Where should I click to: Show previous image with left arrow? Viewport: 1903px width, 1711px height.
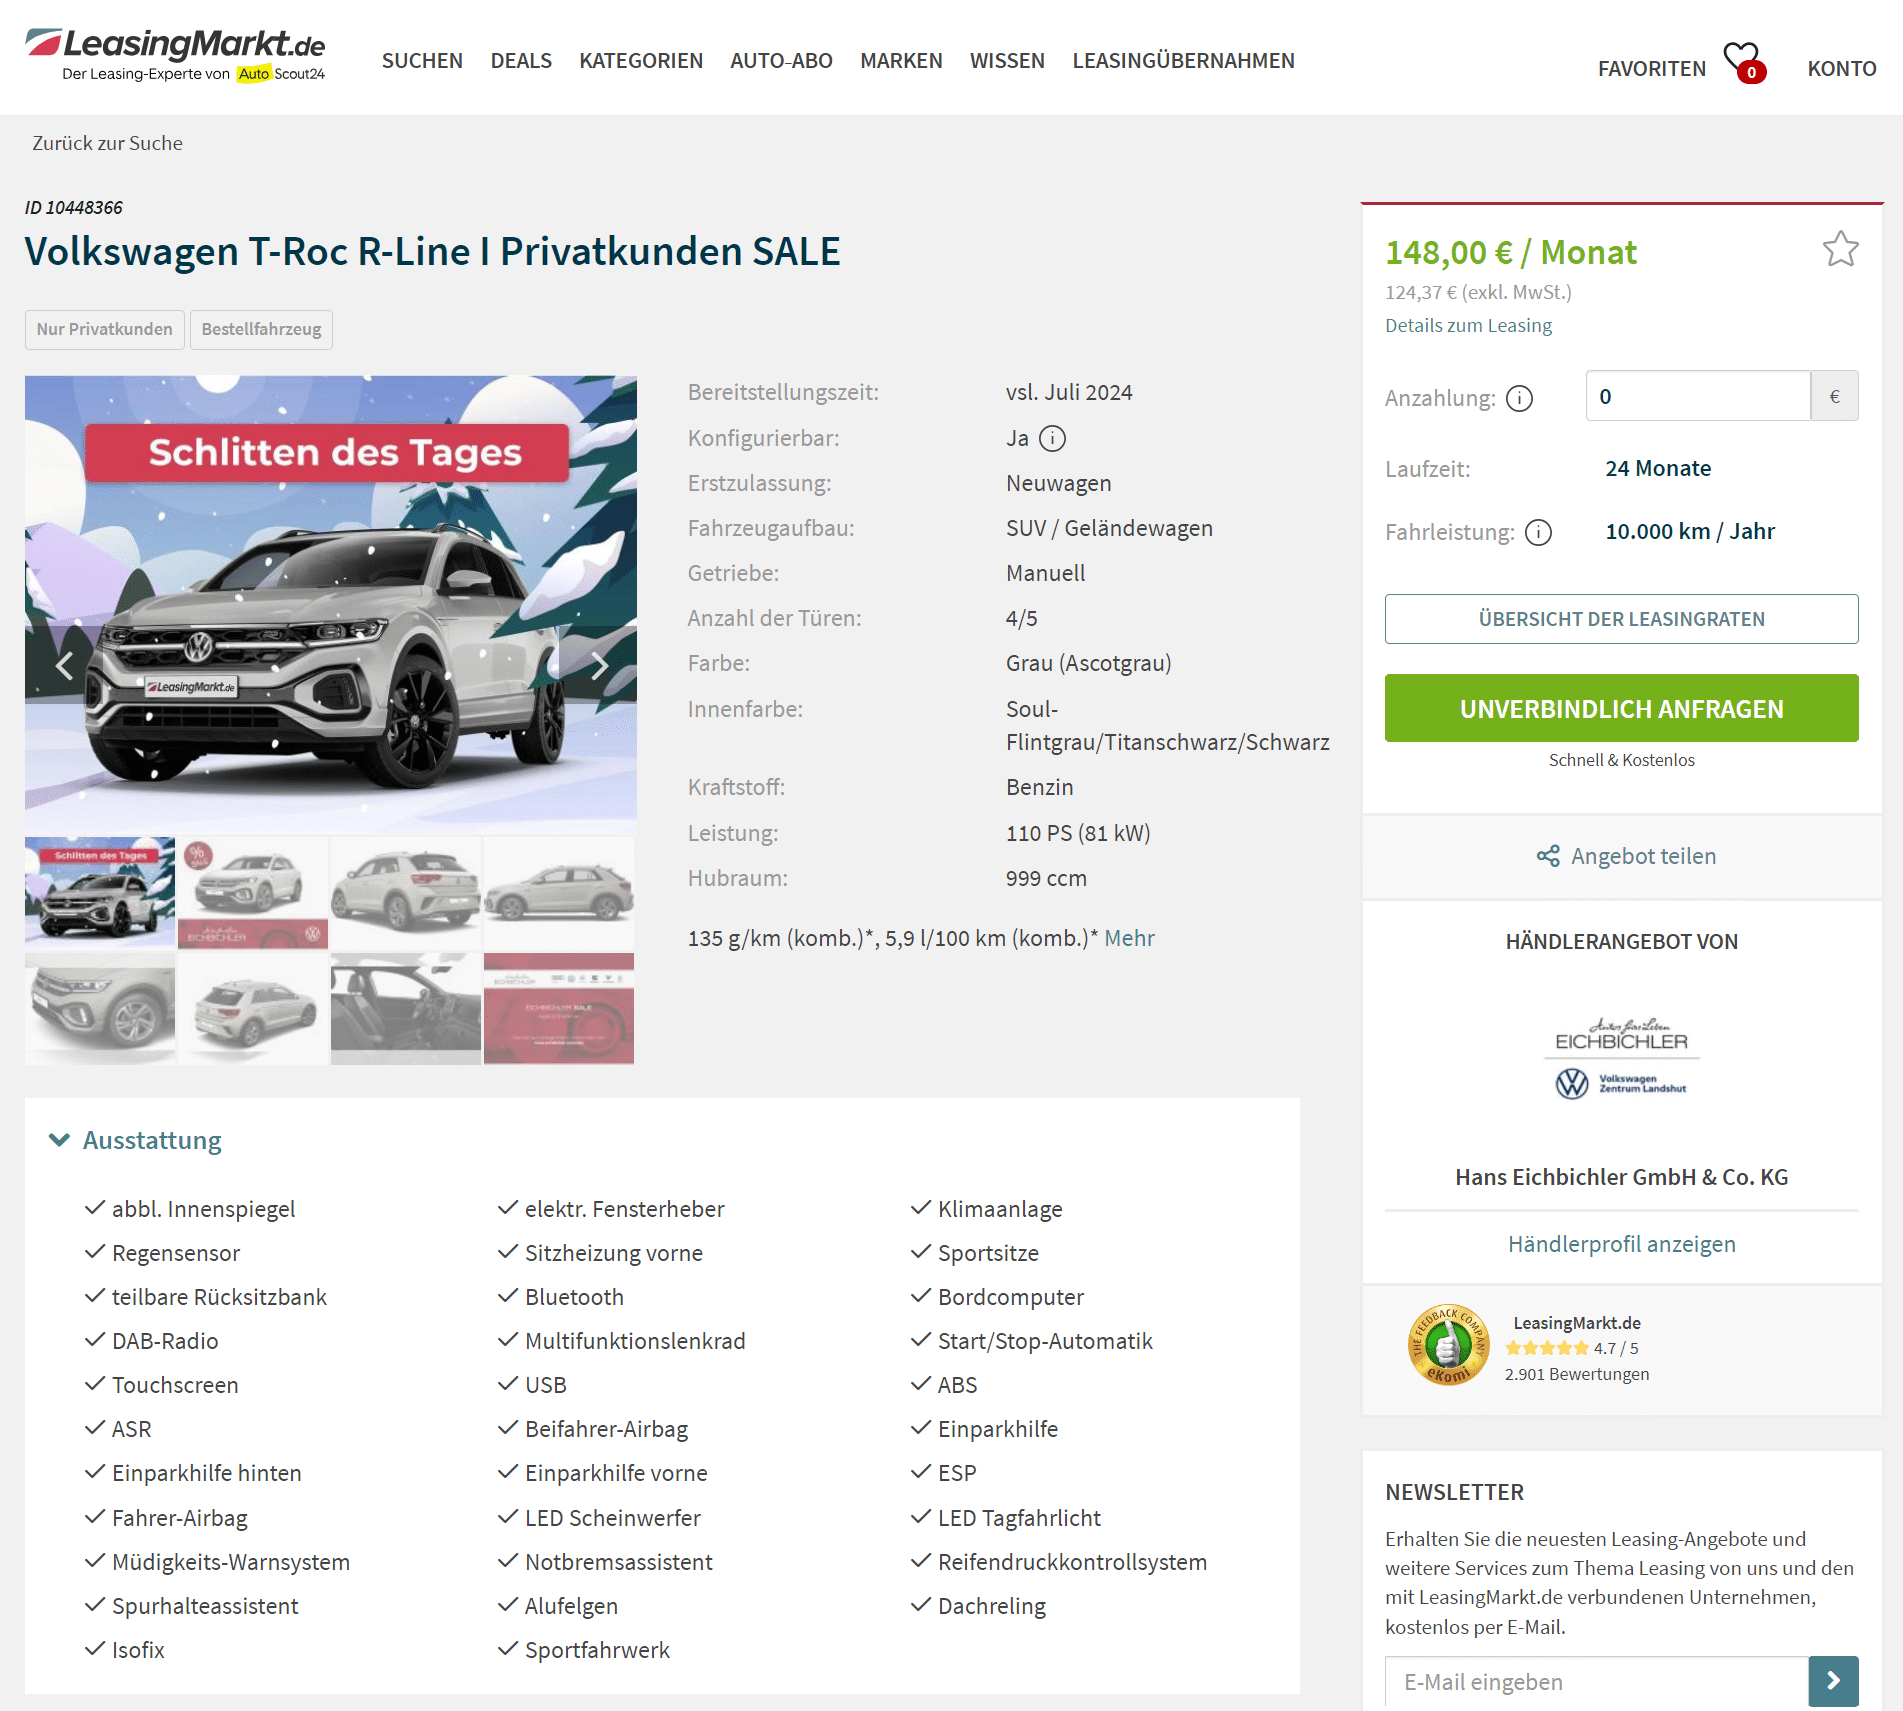coord(65,665)
